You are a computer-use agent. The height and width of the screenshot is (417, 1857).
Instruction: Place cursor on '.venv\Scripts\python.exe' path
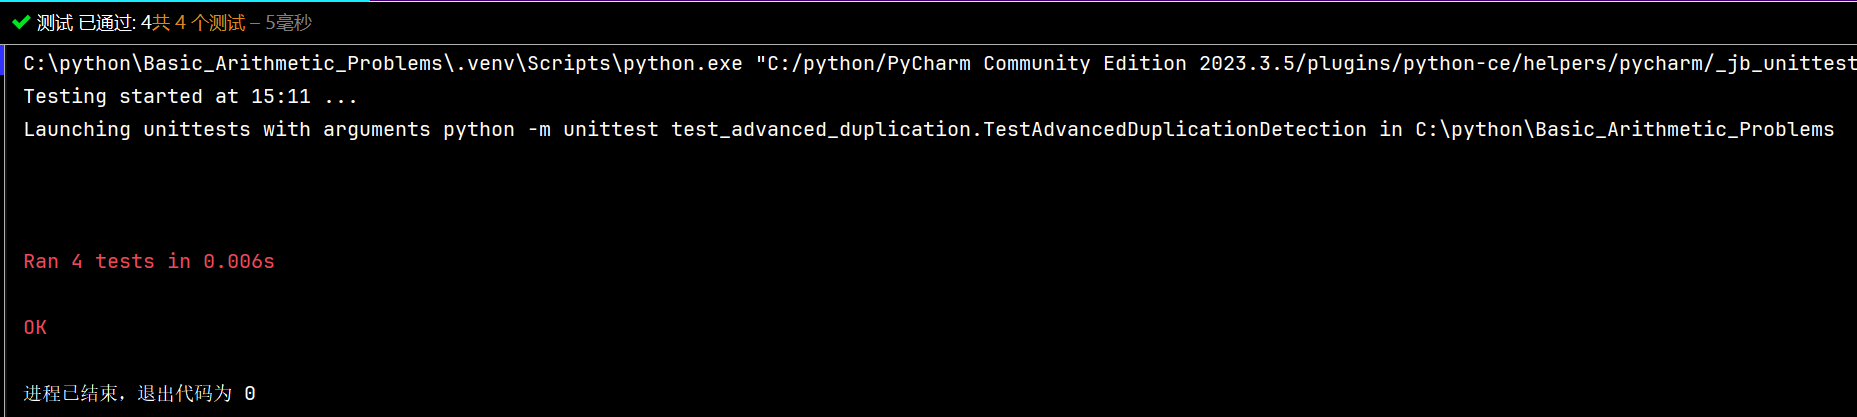pos(593,63)
